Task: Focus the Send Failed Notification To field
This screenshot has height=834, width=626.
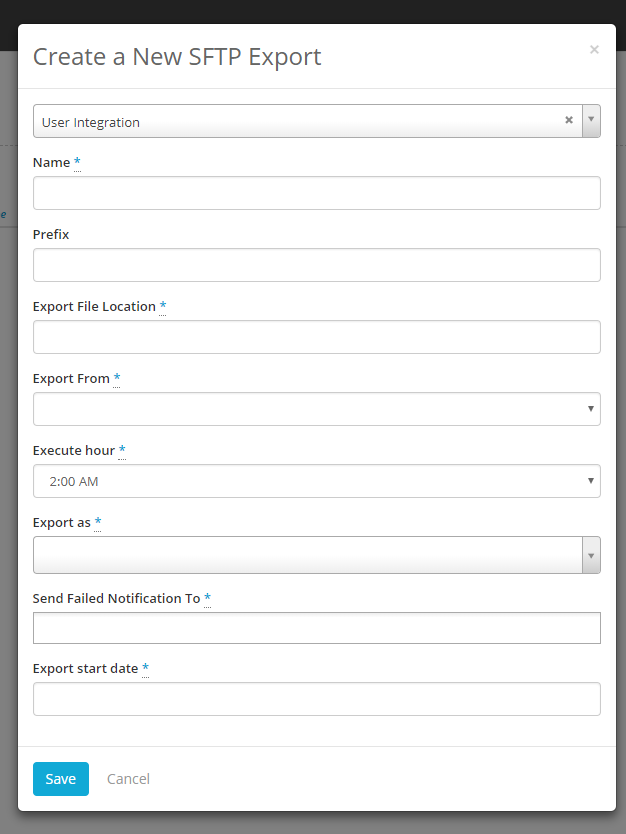Action: click(317, 628)
